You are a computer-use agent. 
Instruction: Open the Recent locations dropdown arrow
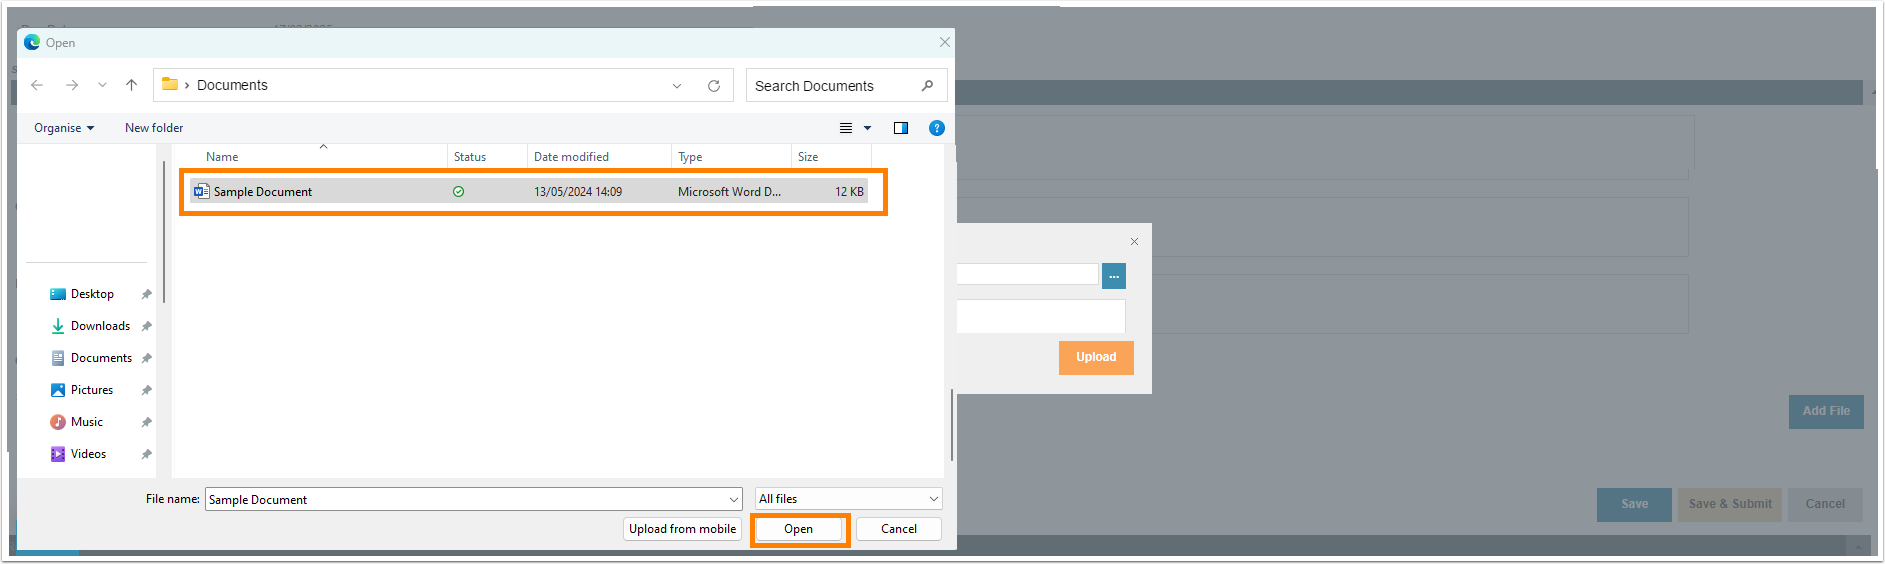(x=102, y=85)
